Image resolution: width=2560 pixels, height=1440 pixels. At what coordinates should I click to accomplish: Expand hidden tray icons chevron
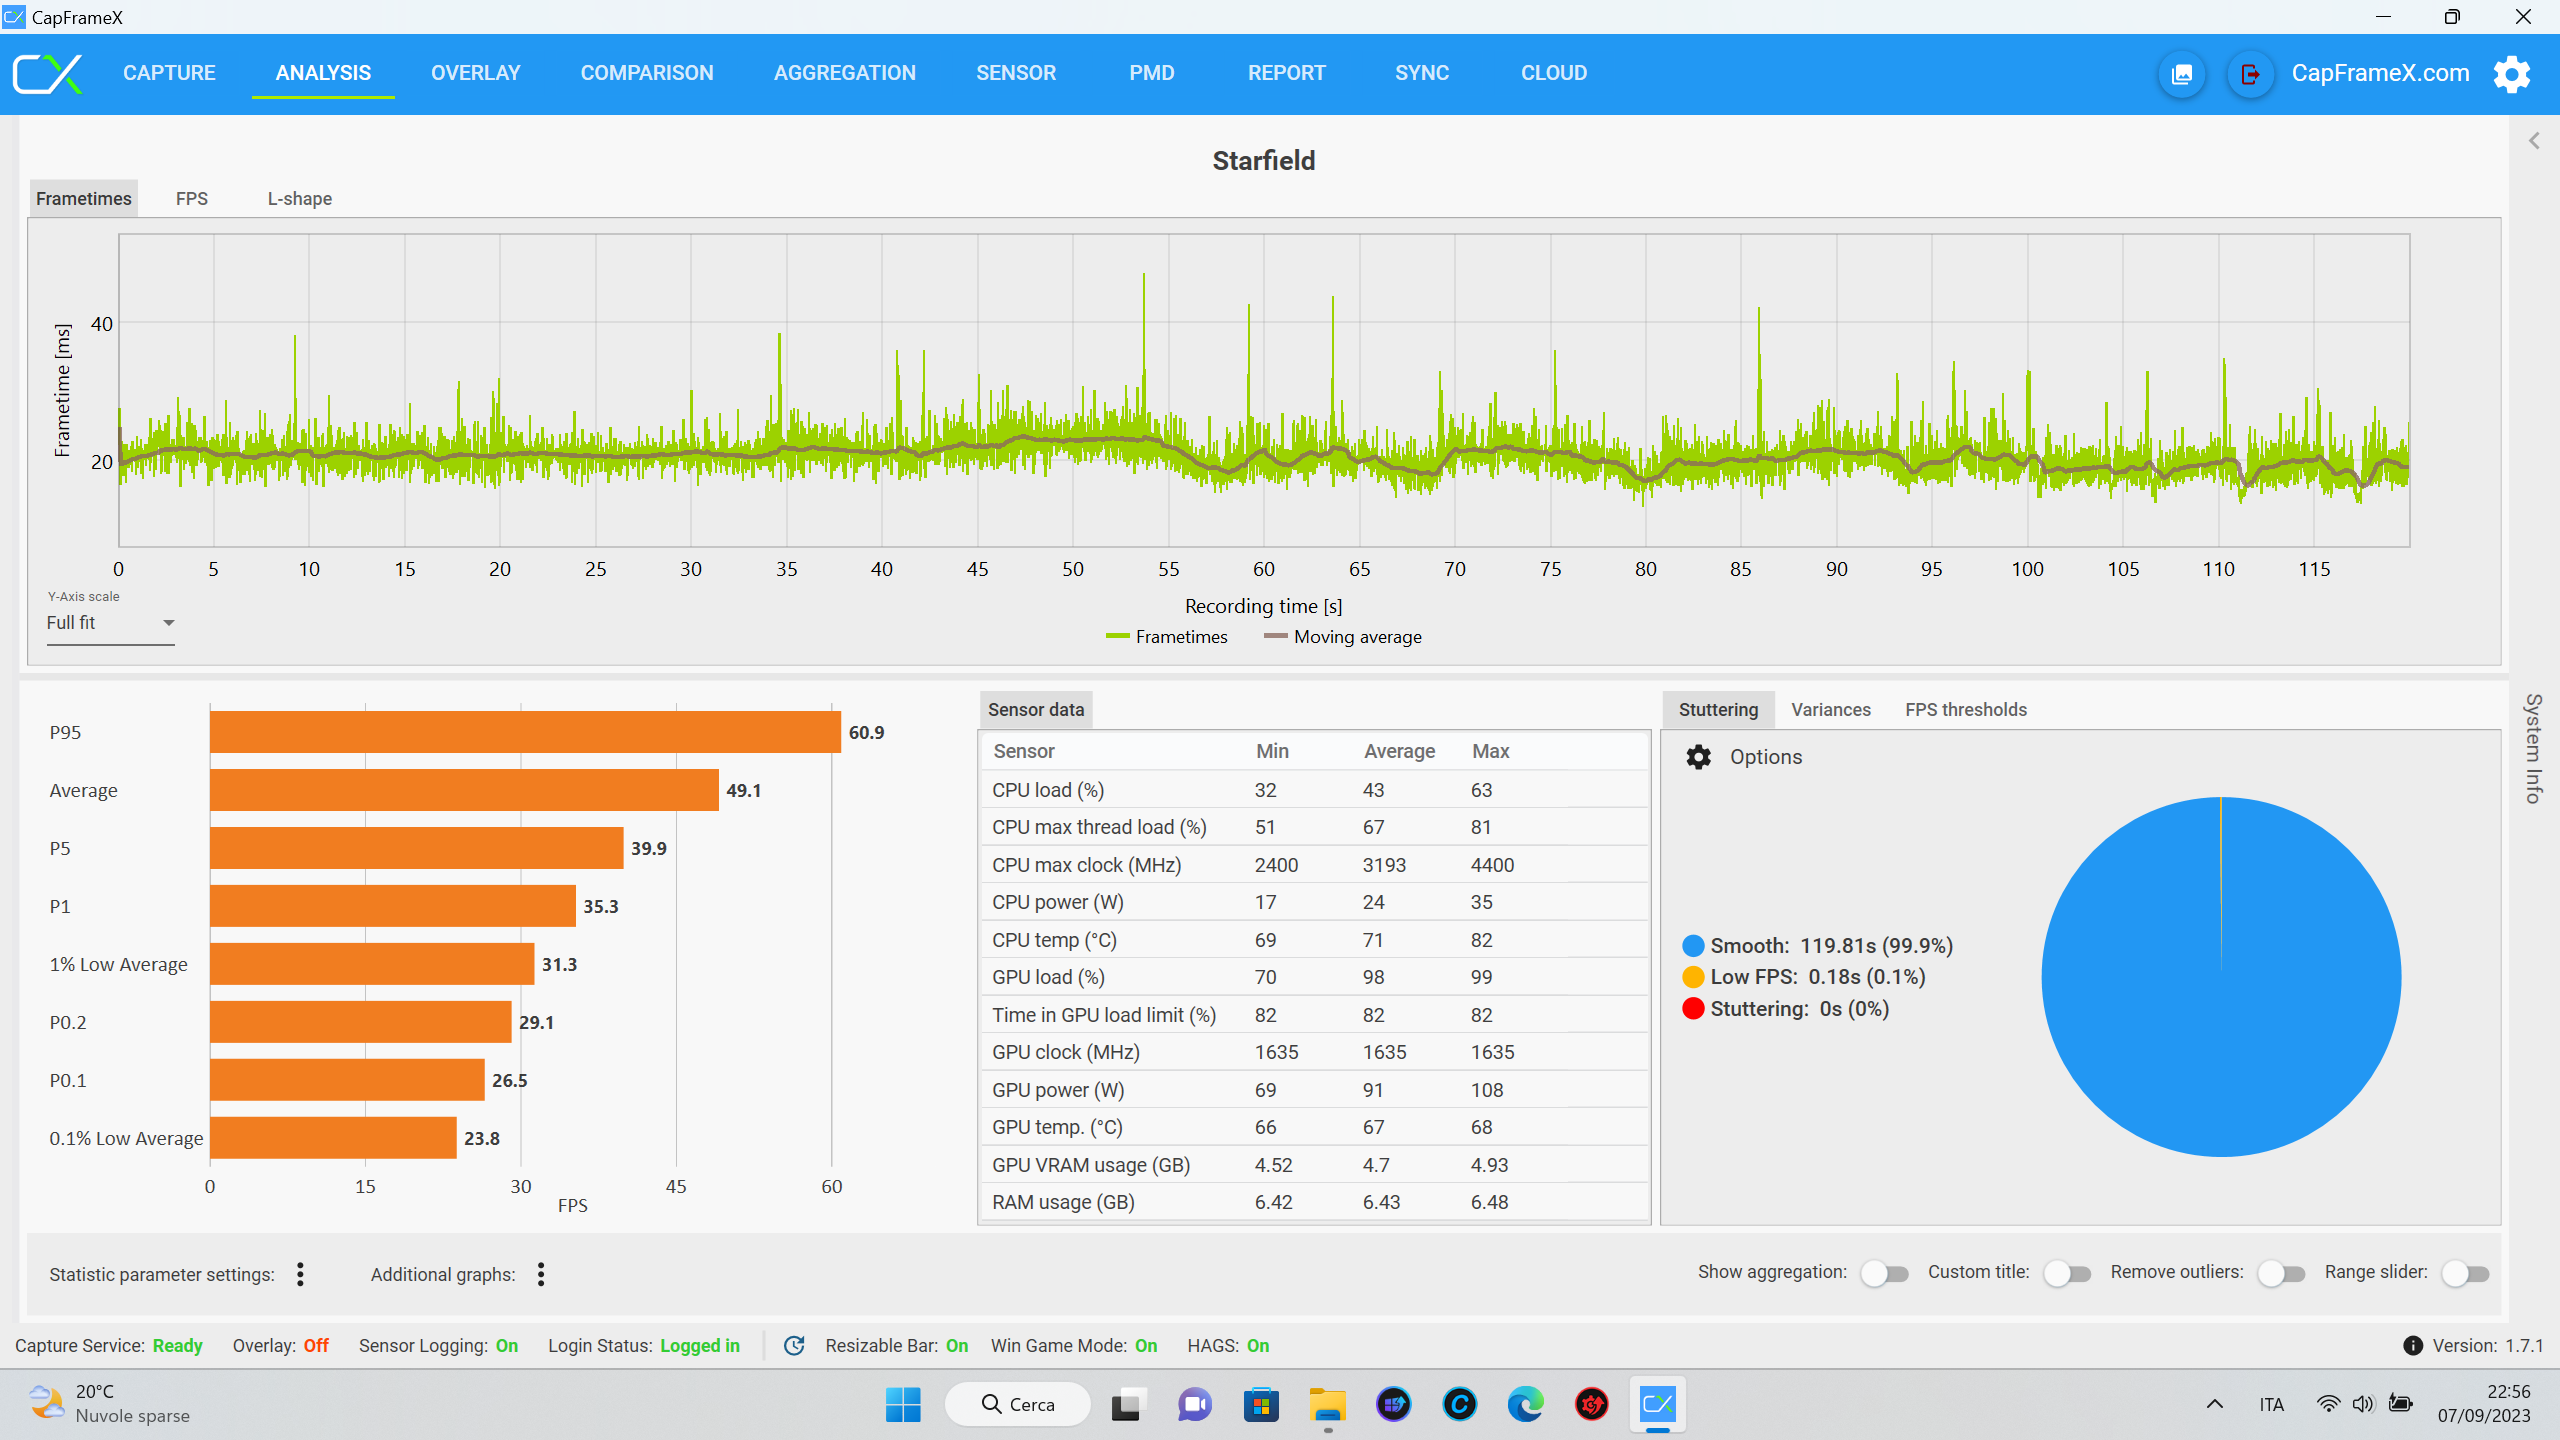pyautogui.click(x=2215, y=1404)
